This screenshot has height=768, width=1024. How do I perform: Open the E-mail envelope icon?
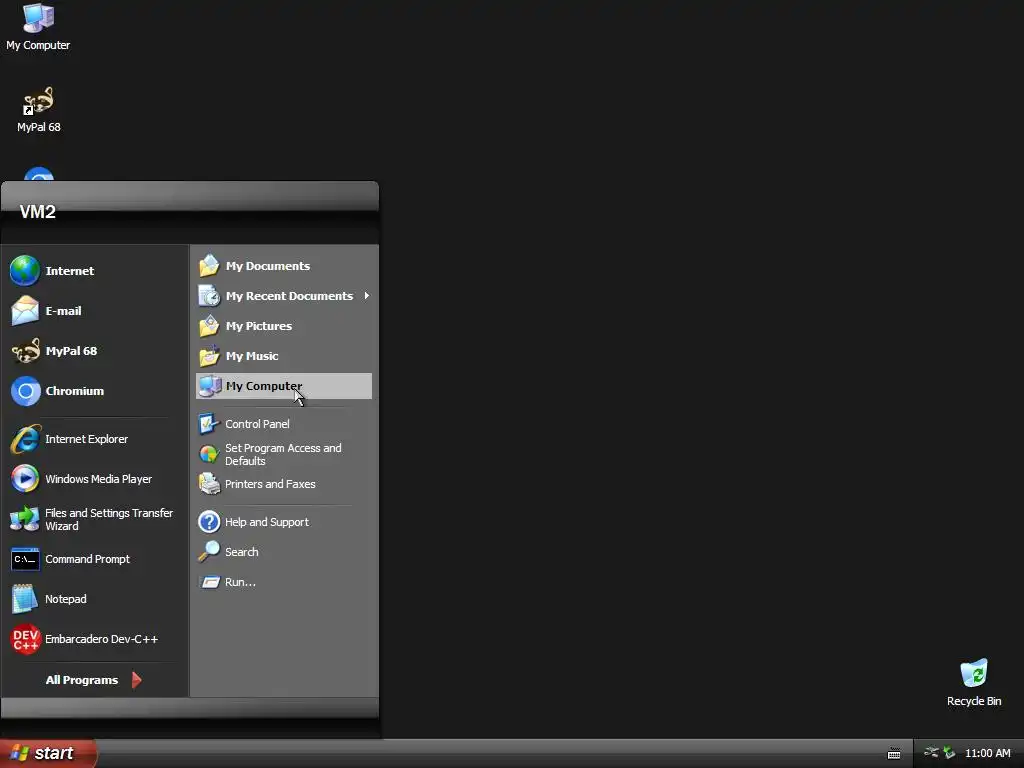click(25, 311)
